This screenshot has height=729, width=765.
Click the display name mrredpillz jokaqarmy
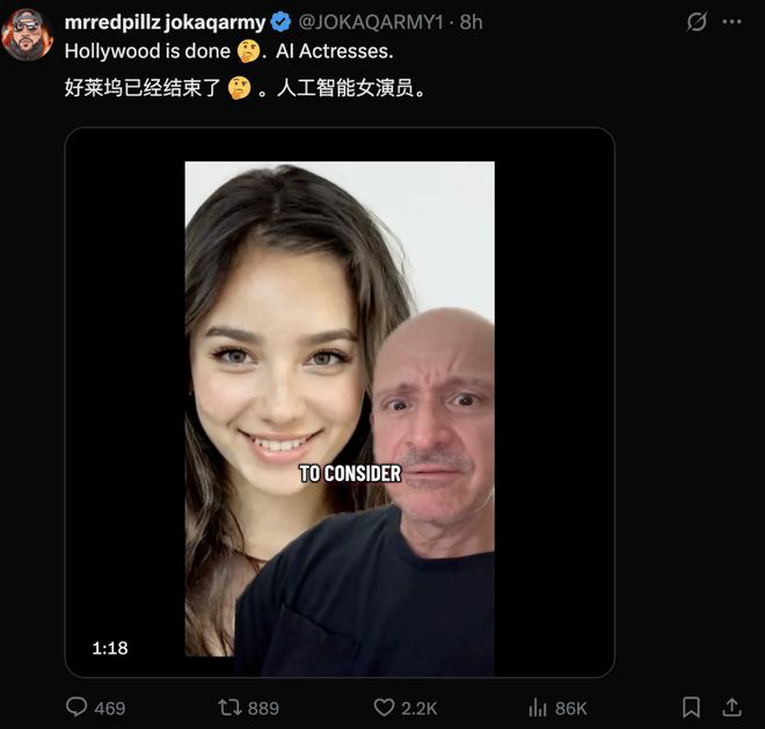[x=165, y=22]
